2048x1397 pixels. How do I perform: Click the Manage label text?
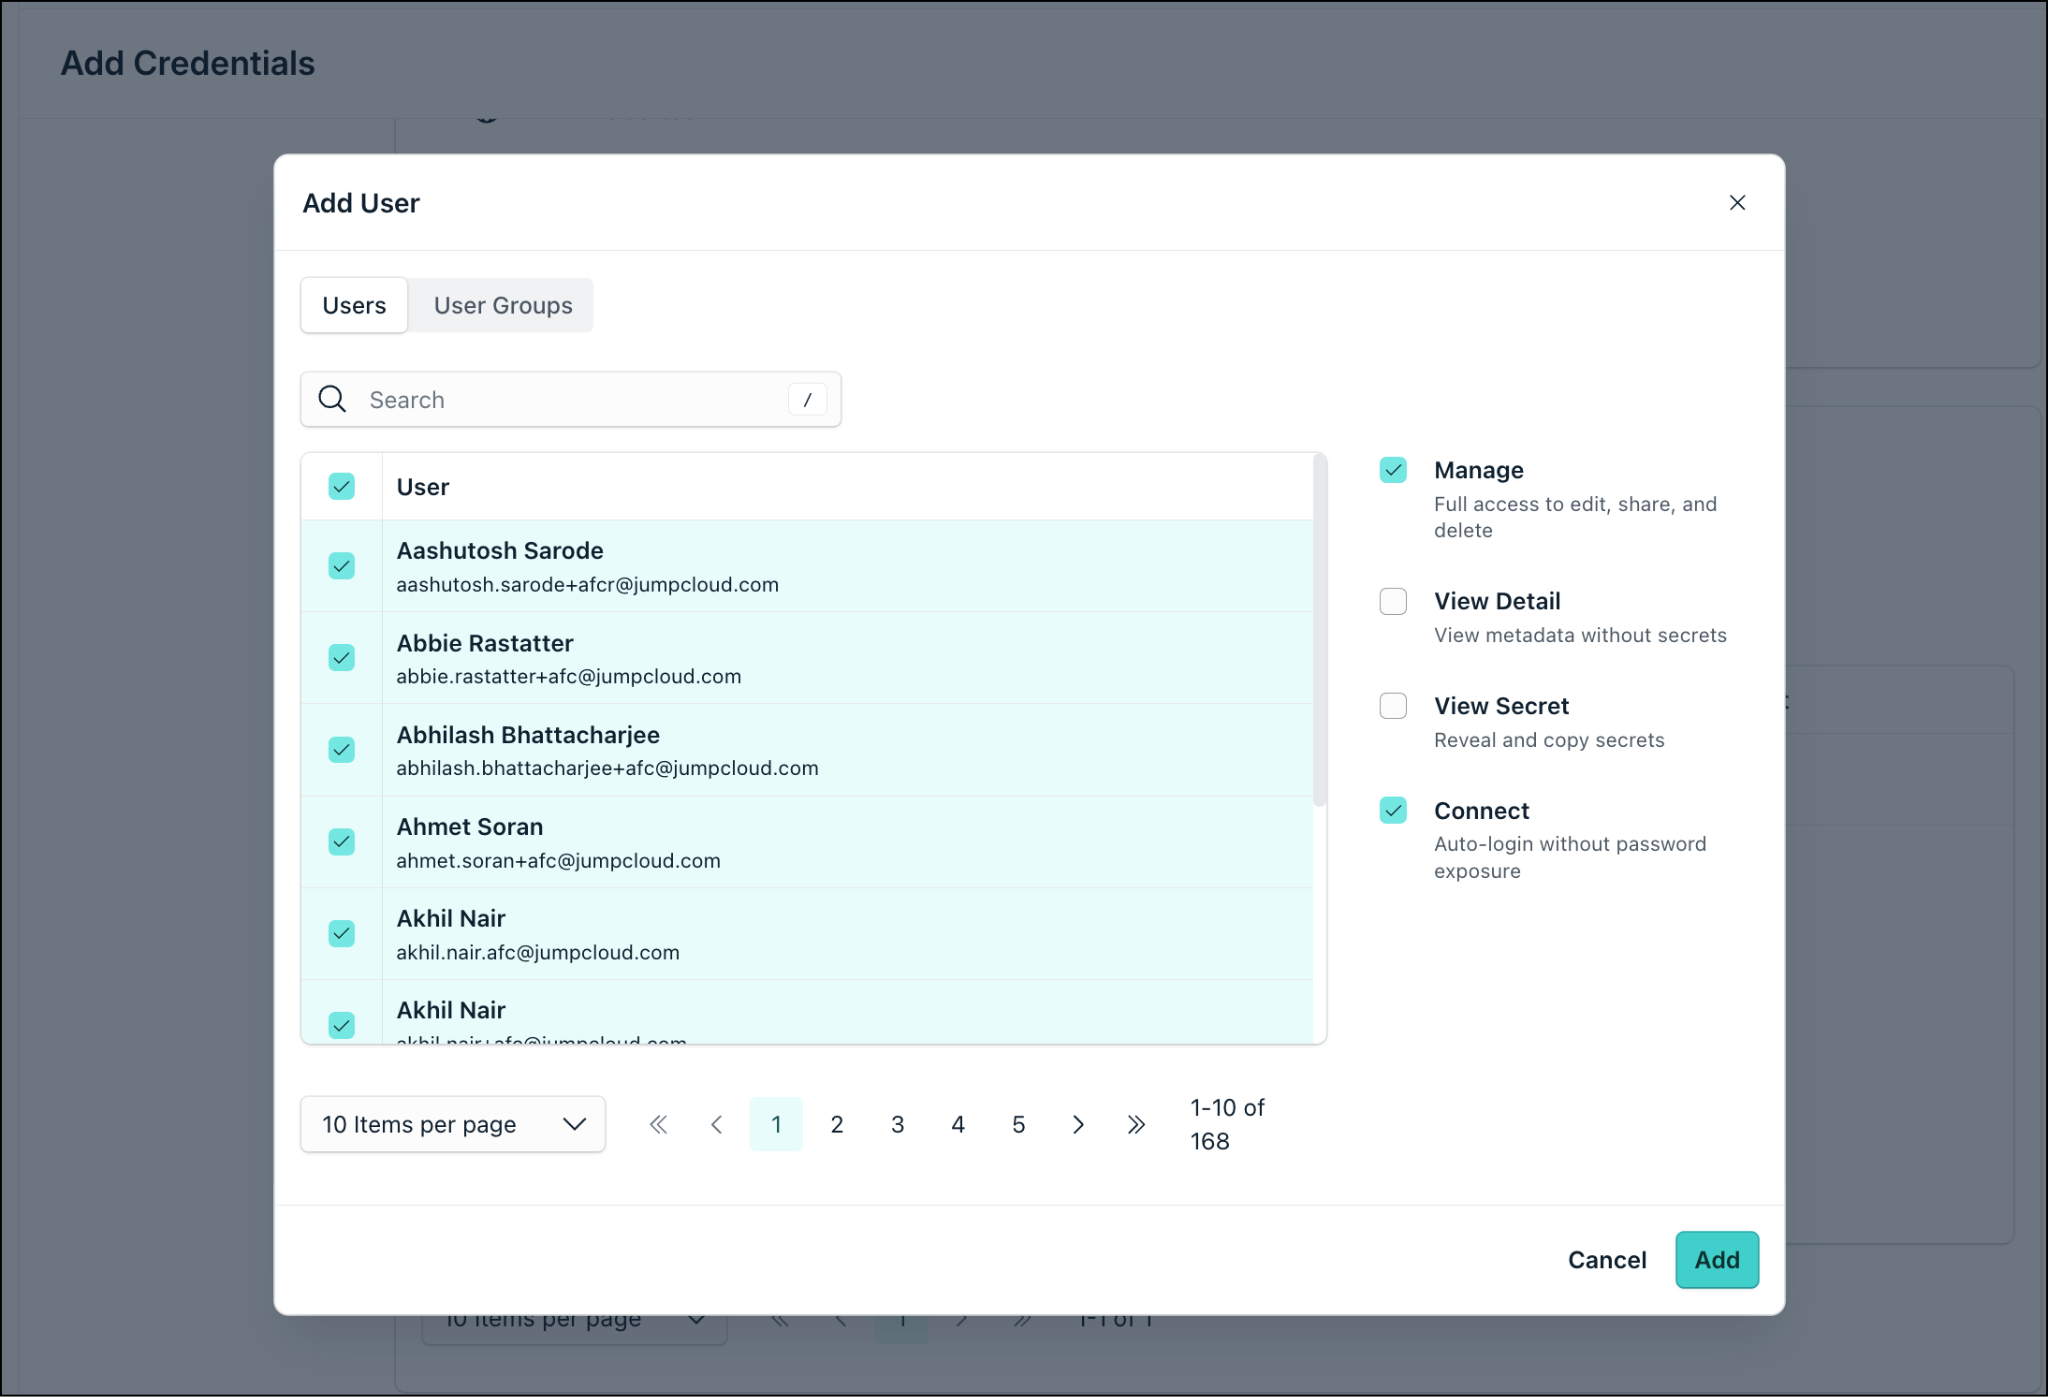click(1479, 470)
